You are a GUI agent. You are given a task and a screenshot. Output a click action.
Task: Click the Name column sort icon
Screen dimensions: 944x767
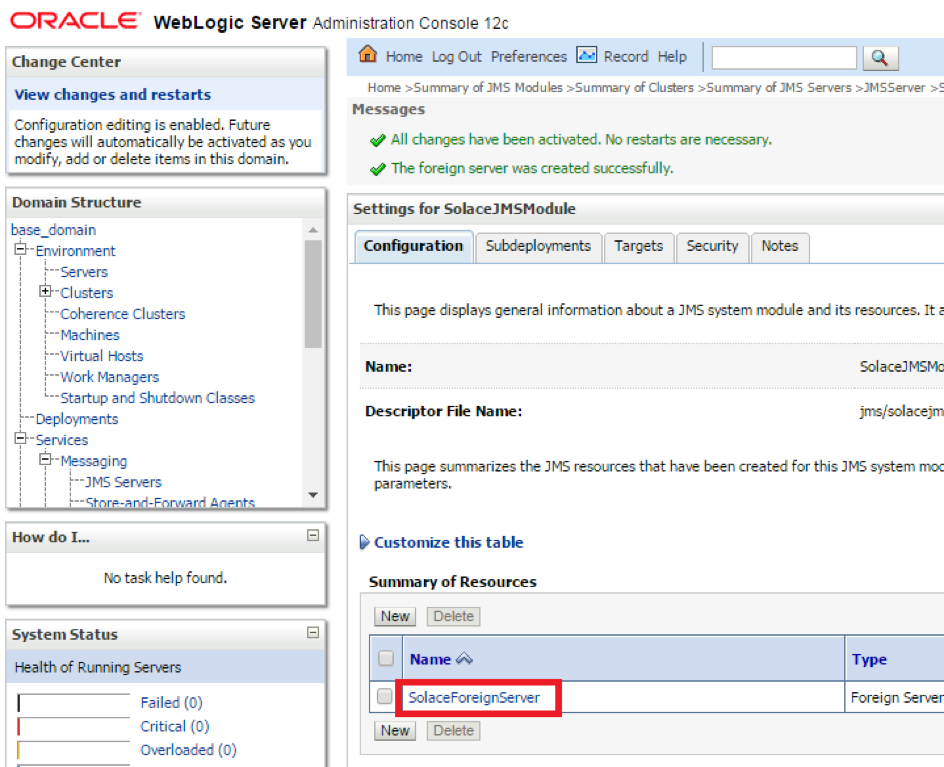pyautogui.click(x=463, y=660)
